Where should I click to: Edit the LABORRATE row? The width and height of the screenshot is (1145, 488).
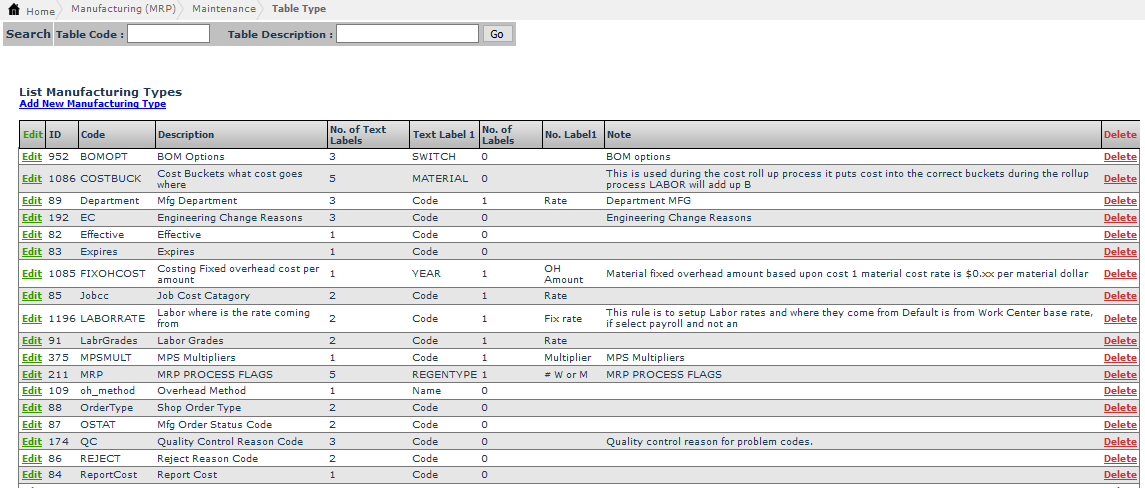32,319
